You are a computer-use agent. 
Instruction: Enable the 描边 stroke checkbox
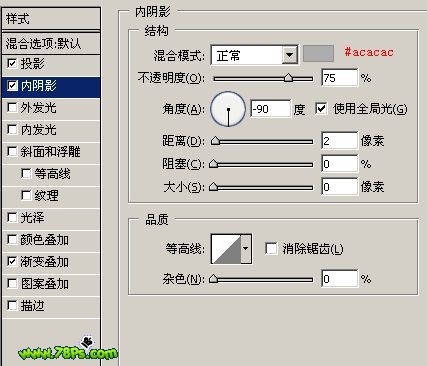coord(12,305)
